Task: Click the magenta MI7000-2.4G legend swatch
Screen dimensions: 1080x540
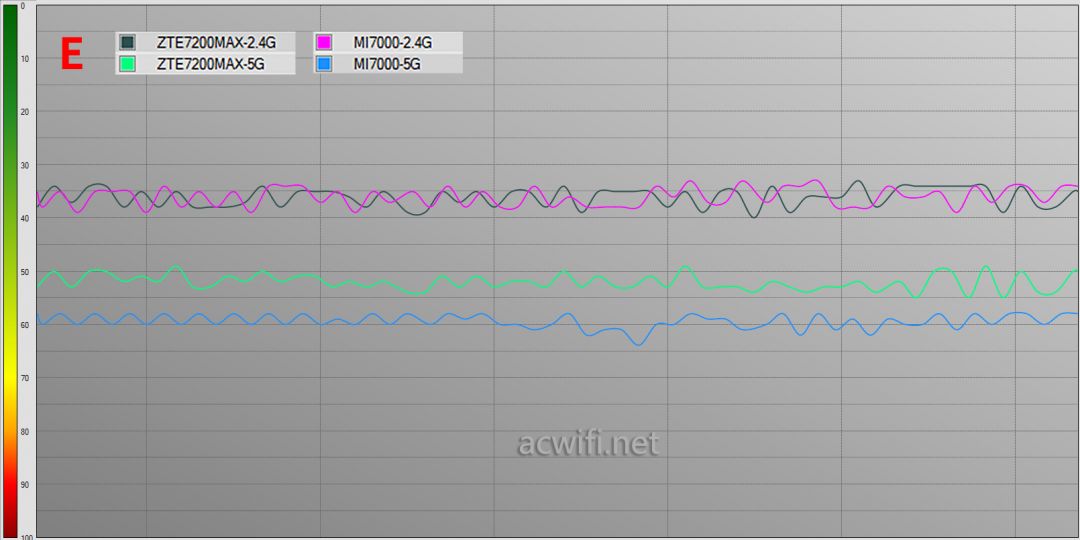Action: [324, 43]
